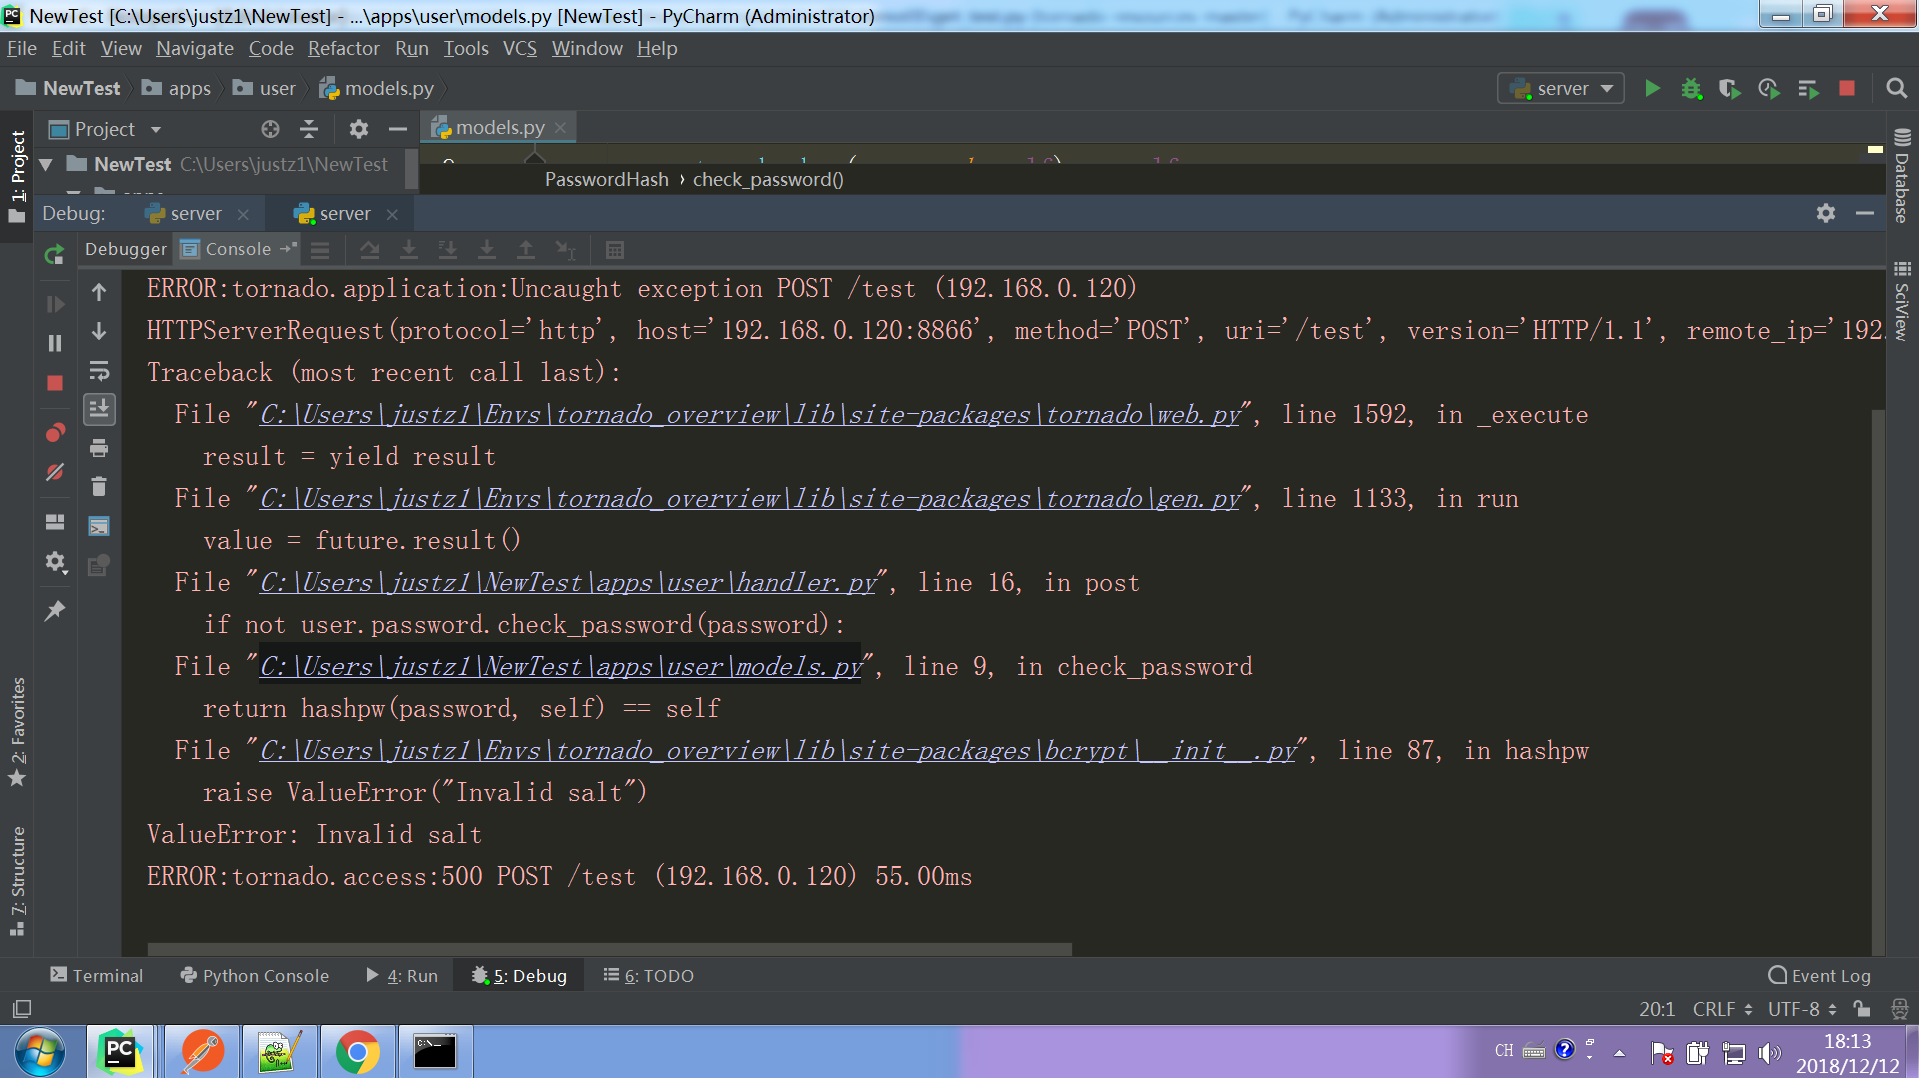
Task: Show execution point in debugger toolbar
Action: click(x=320, y=250)
